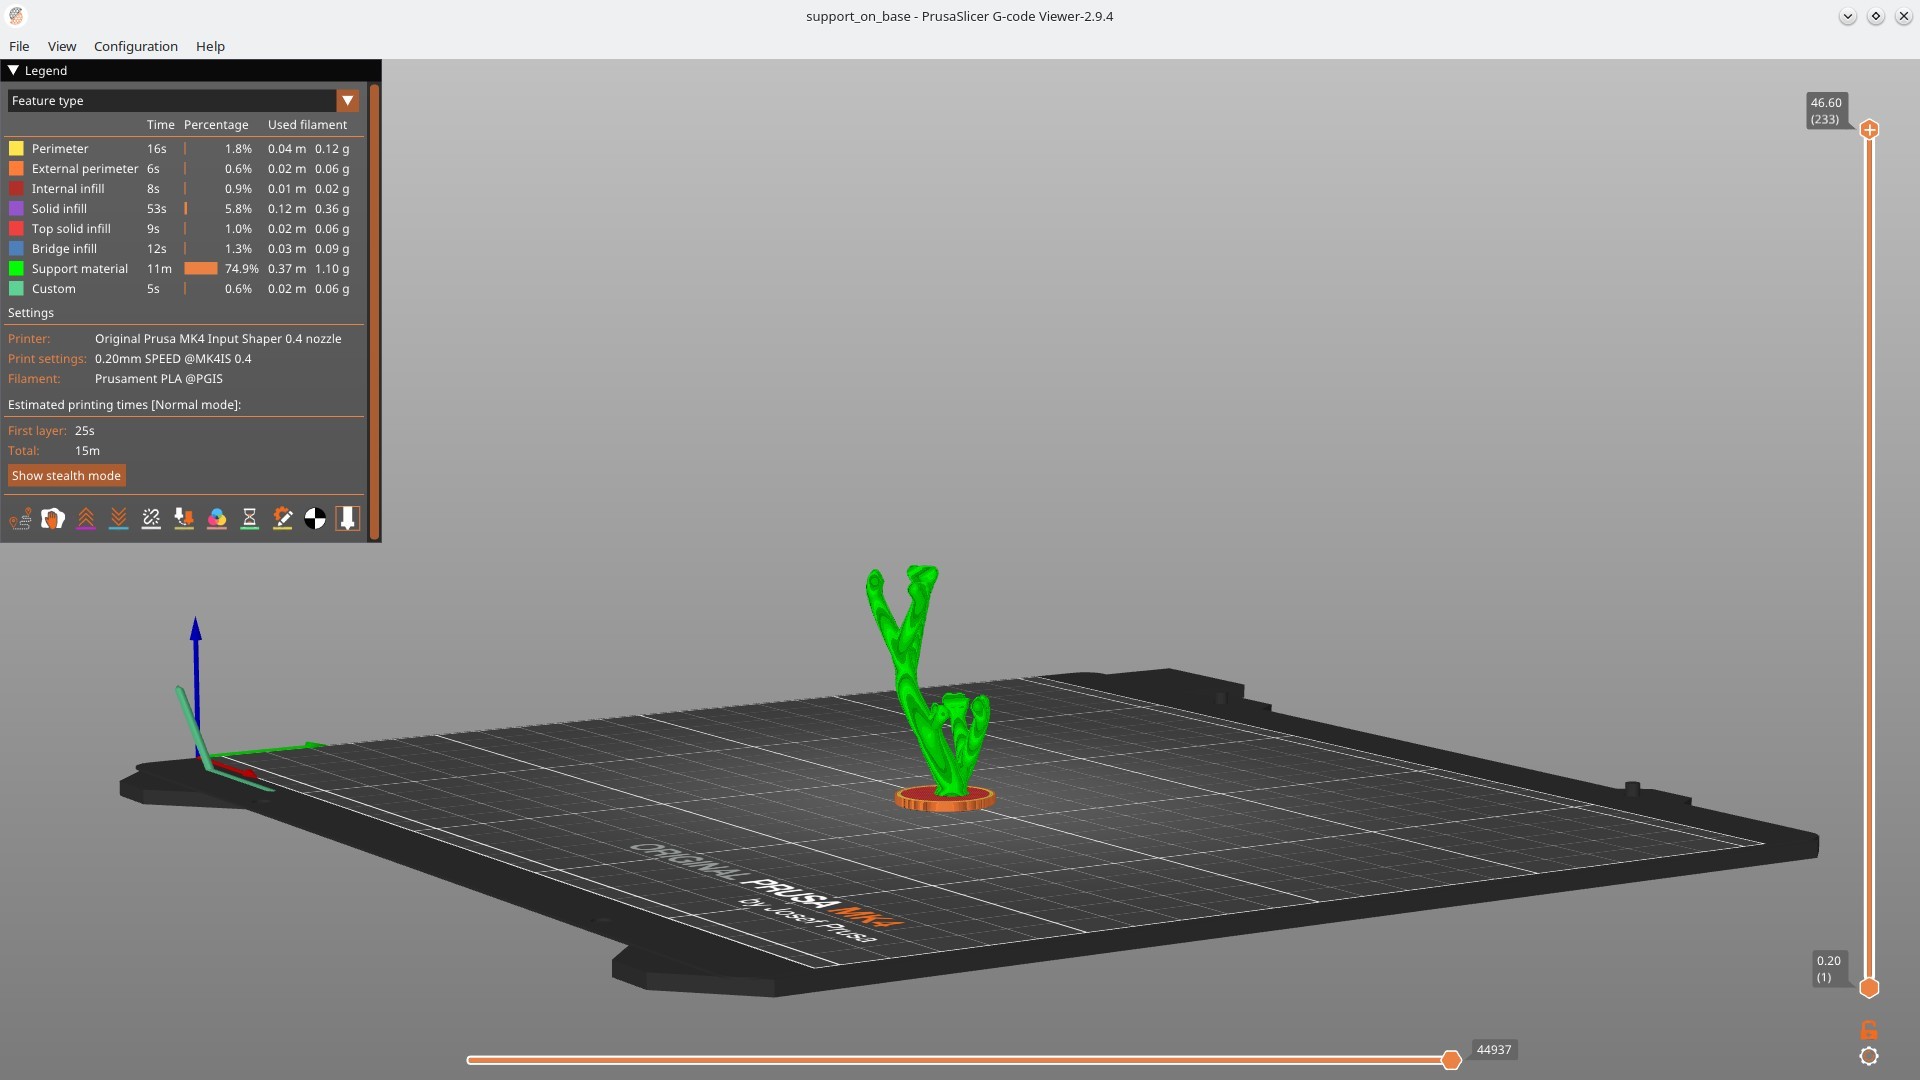Toggle Retractions upward chevrons icon
The height and width of the screenshot is (1080, 1920).
tap(86, 518)
